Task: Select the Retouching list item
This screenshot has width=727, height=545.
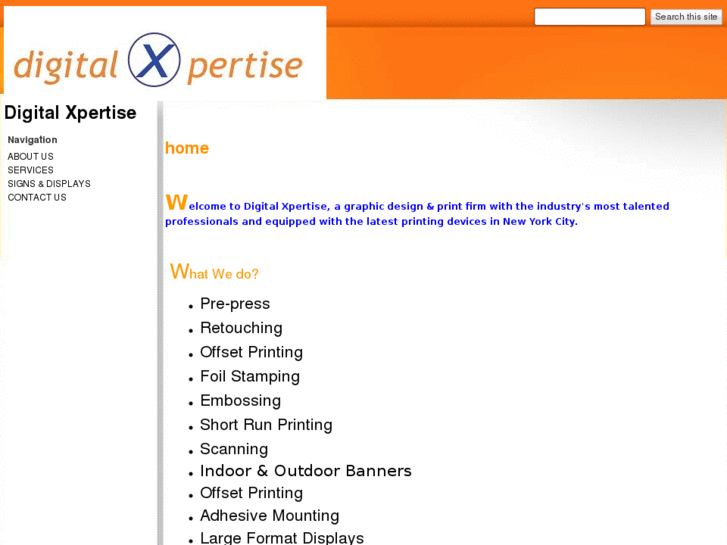Action: click(241, 328)
